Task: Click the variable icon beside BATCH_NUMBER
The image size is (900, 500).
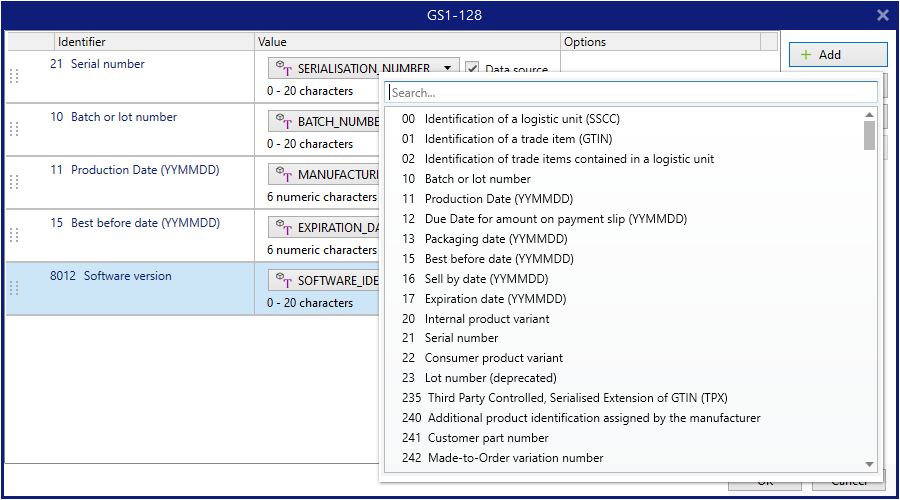Action: [284, 121]
